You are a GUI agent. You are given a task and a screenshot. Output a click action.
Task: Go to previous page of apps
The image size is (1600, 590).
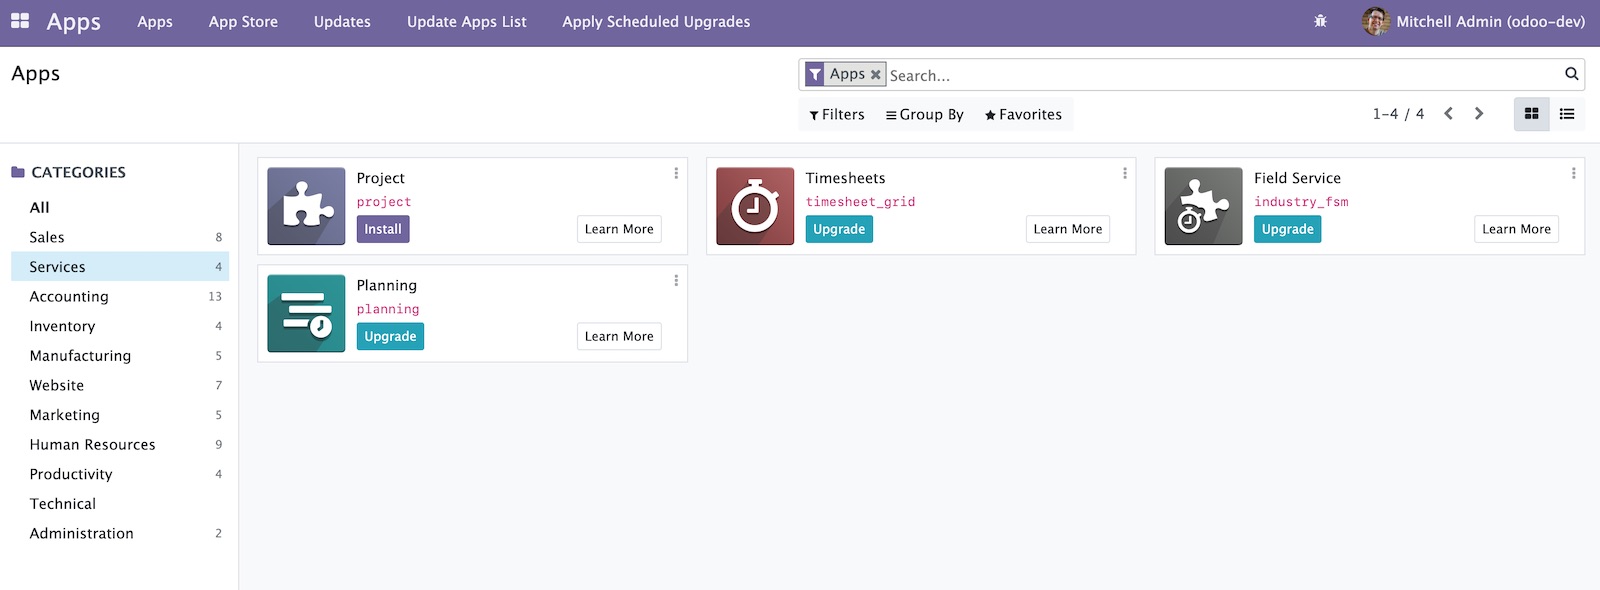point(1448,114)
